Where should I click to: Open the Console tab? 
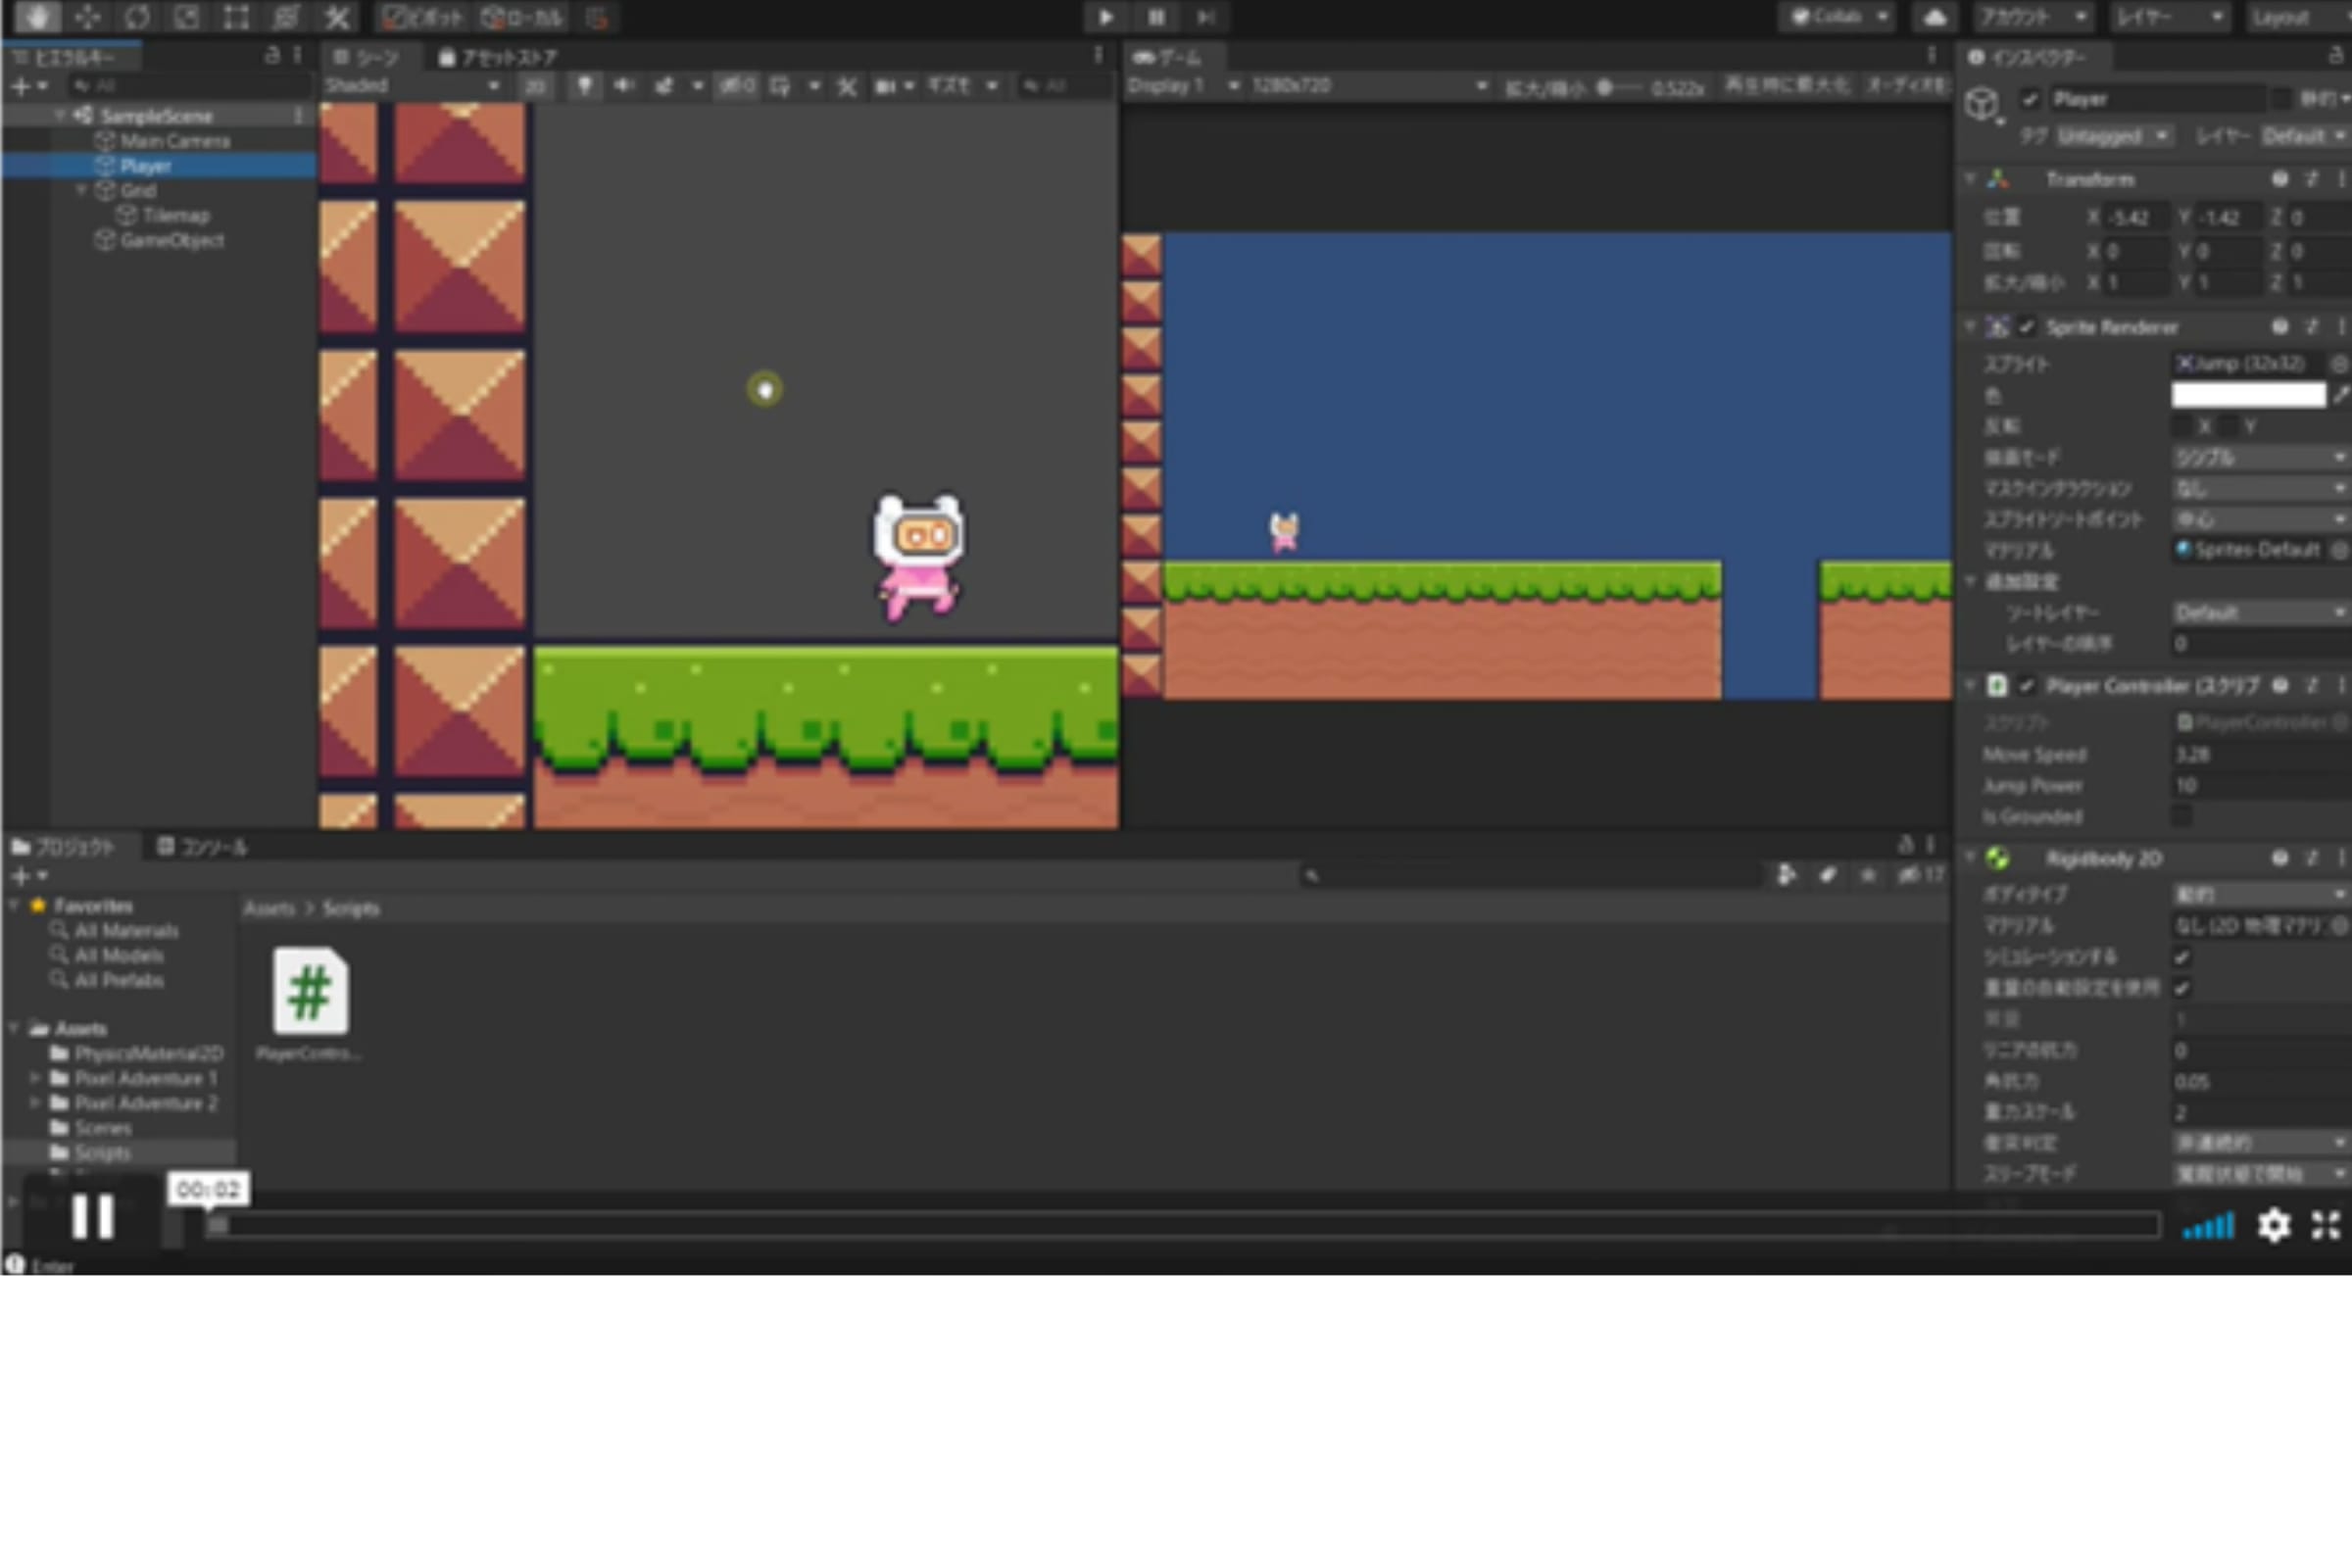[202, 847]
